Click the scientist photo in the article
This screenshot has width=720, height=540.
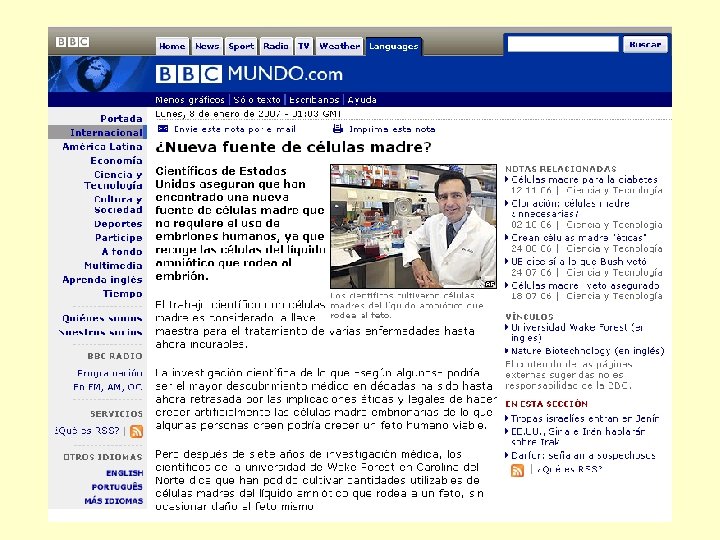[413, 226]
